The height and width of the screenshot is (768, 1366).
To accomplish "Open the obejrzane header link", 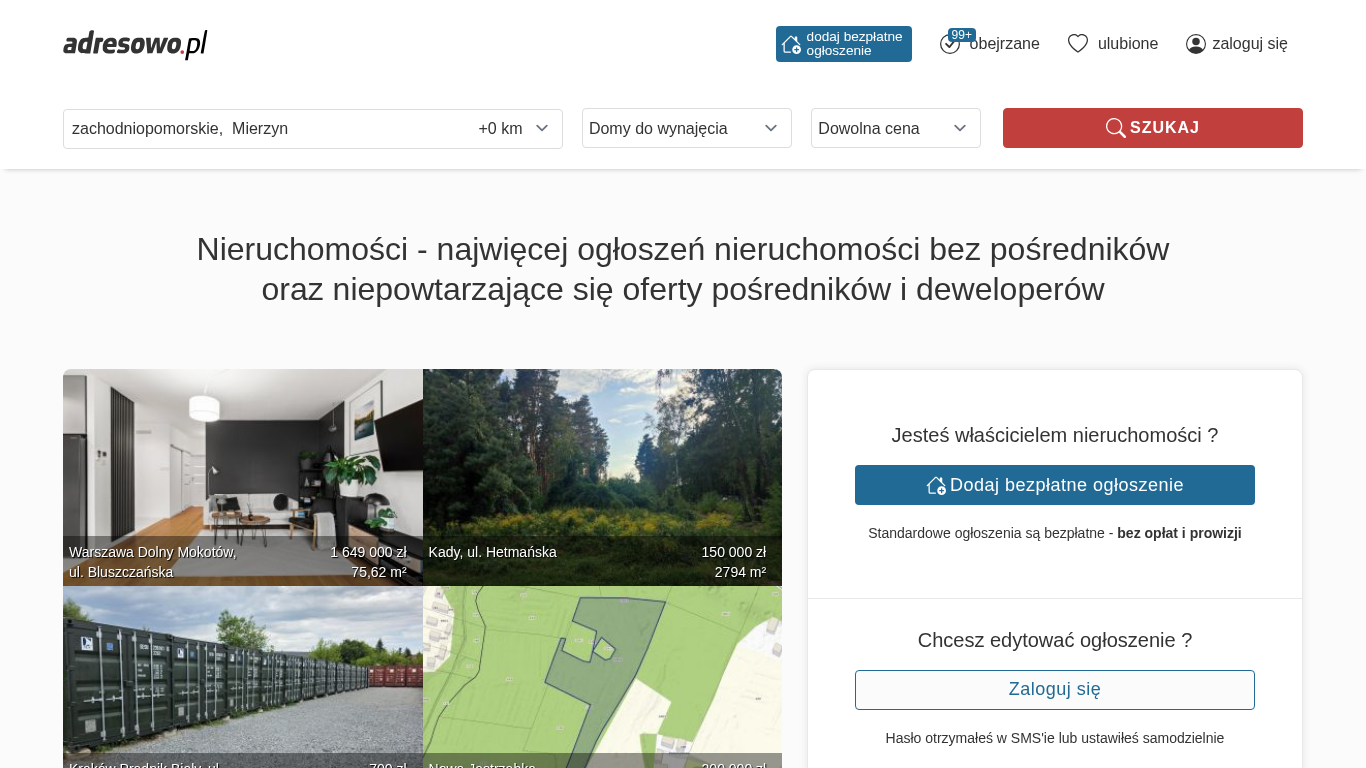I will [x=1004, y=44].
